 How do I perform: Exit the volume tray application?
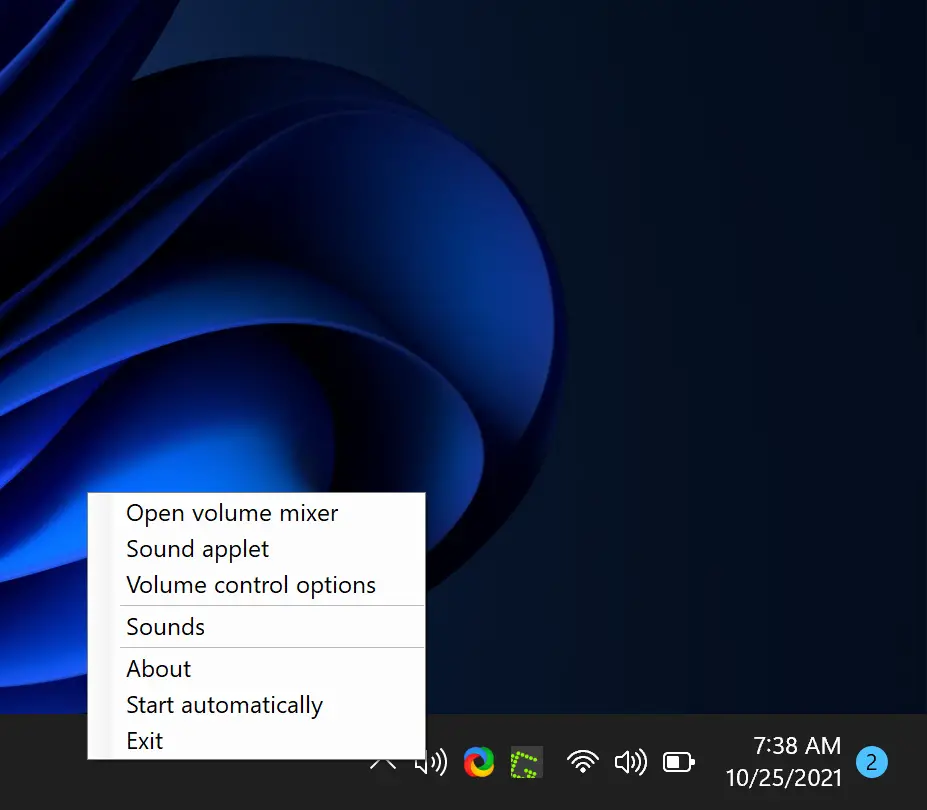point(257,741)
